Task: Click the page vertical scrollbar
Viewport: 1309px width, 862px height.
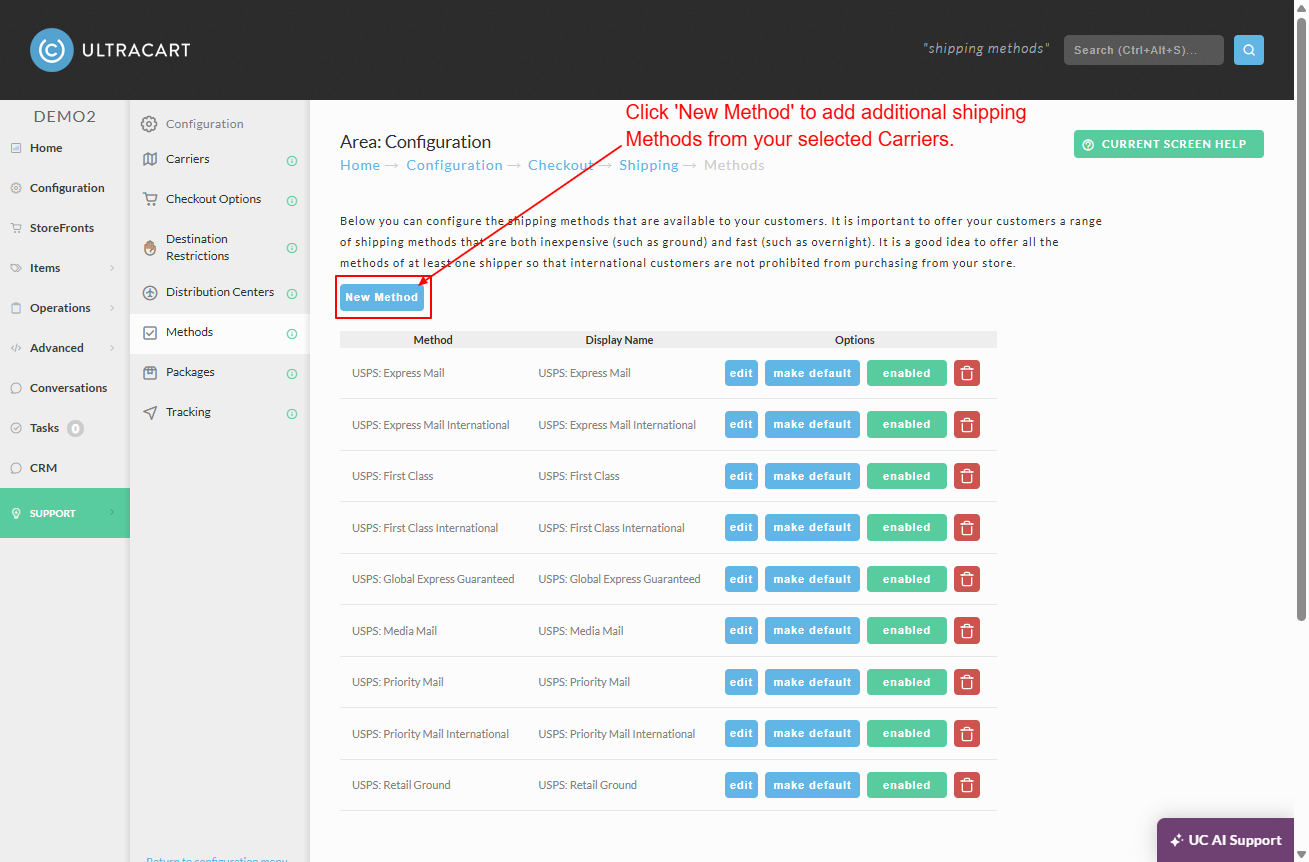Action: [1301, 320]
